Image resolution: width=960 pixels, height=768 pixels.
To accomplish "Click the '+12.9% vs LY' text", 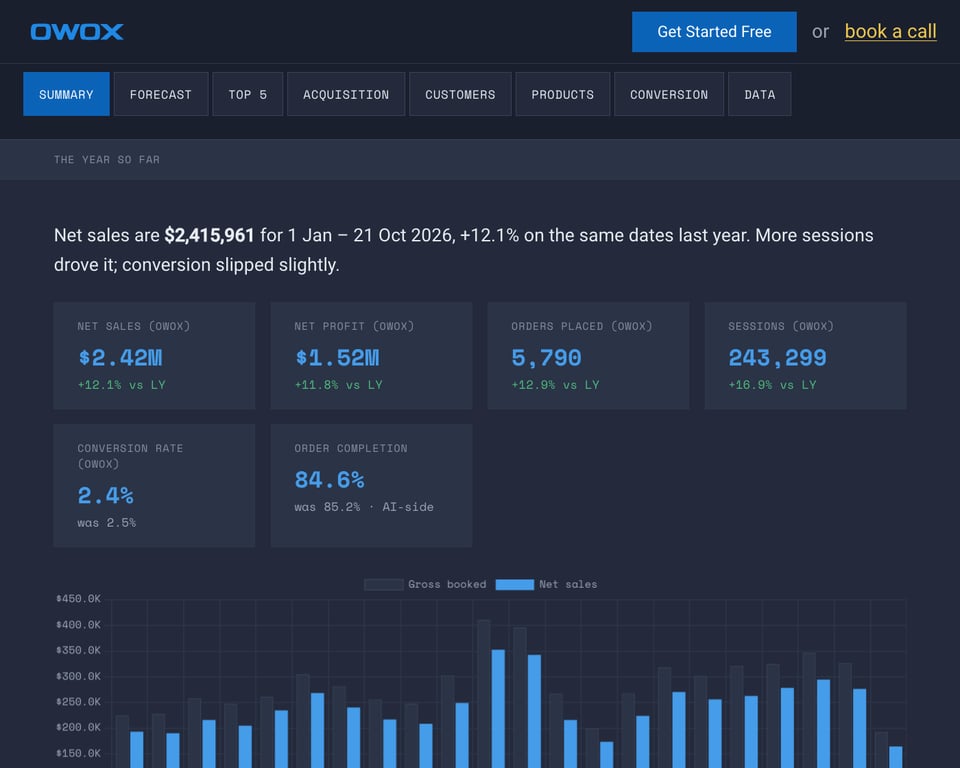I will click(x=555, y=385).
